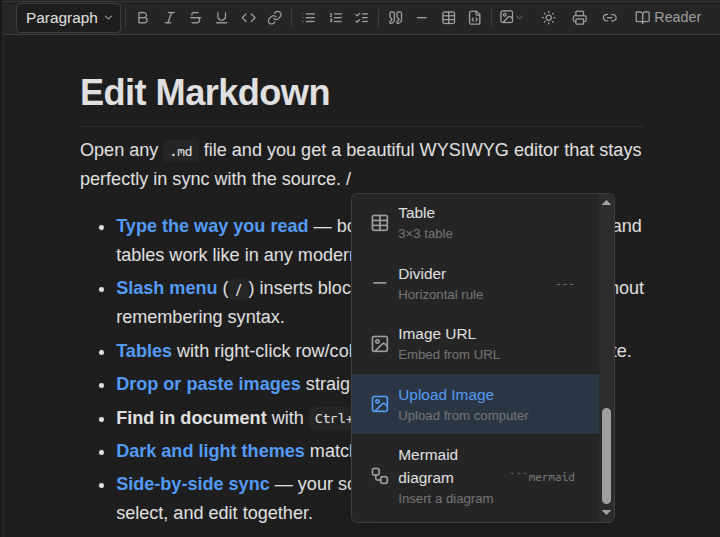Screen dimensions: 720x537
Task: Open the toolbar image insert dropdown
Action: pyautogui.click(x=511, y=18)
